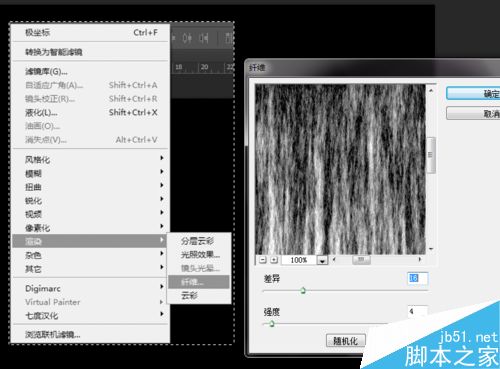
Task: Zoom out the Fibers preview with minus
Action: pos(263,260)
